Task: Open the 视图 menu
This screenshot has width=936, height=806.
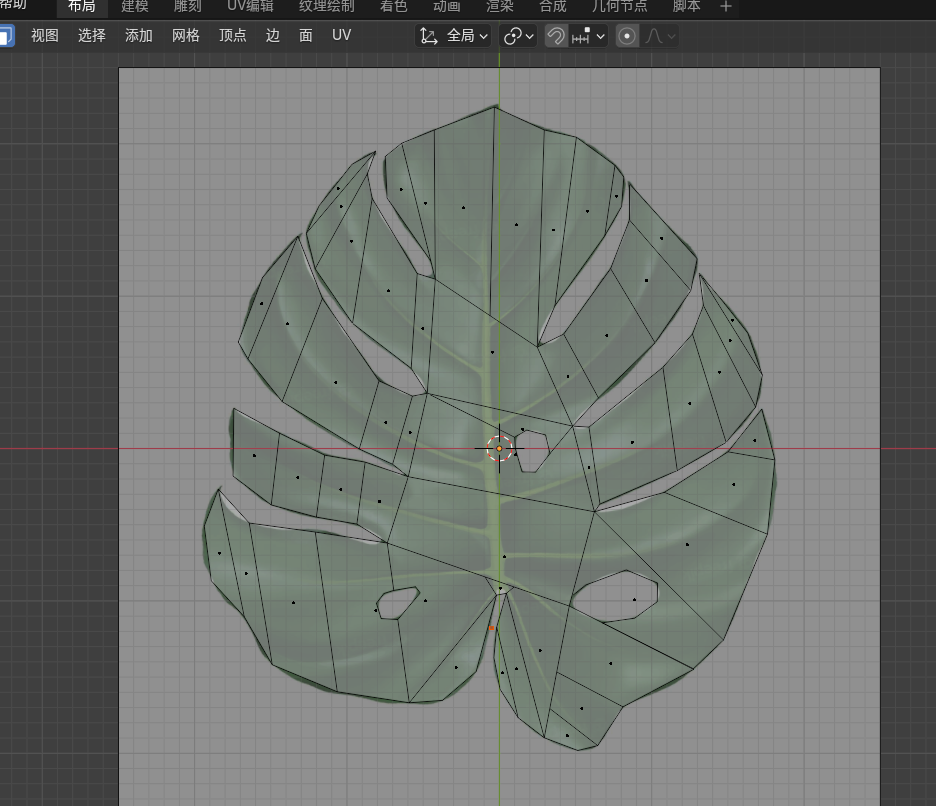Action: point(45,35)
